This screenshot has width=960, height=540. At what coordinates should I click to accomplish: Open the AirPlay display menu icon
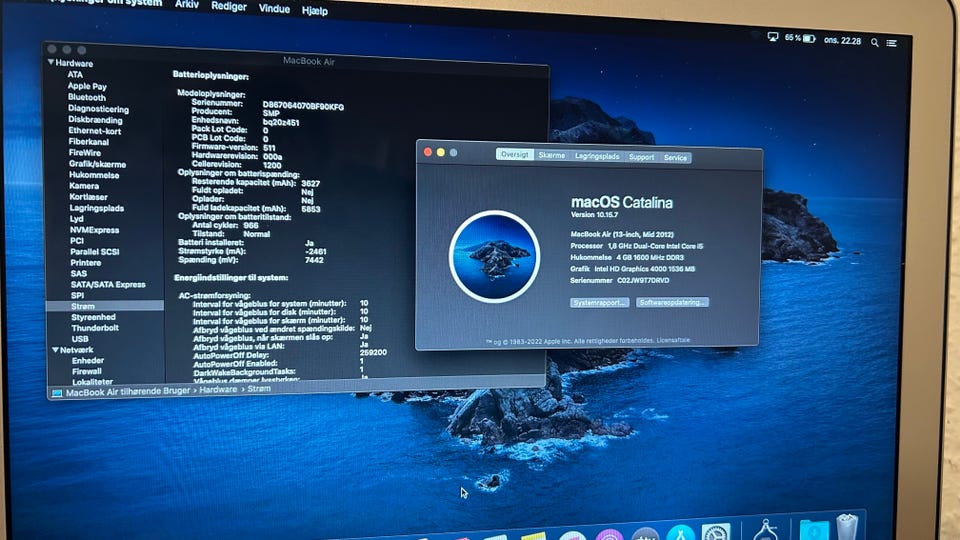[x=773, y=37]
